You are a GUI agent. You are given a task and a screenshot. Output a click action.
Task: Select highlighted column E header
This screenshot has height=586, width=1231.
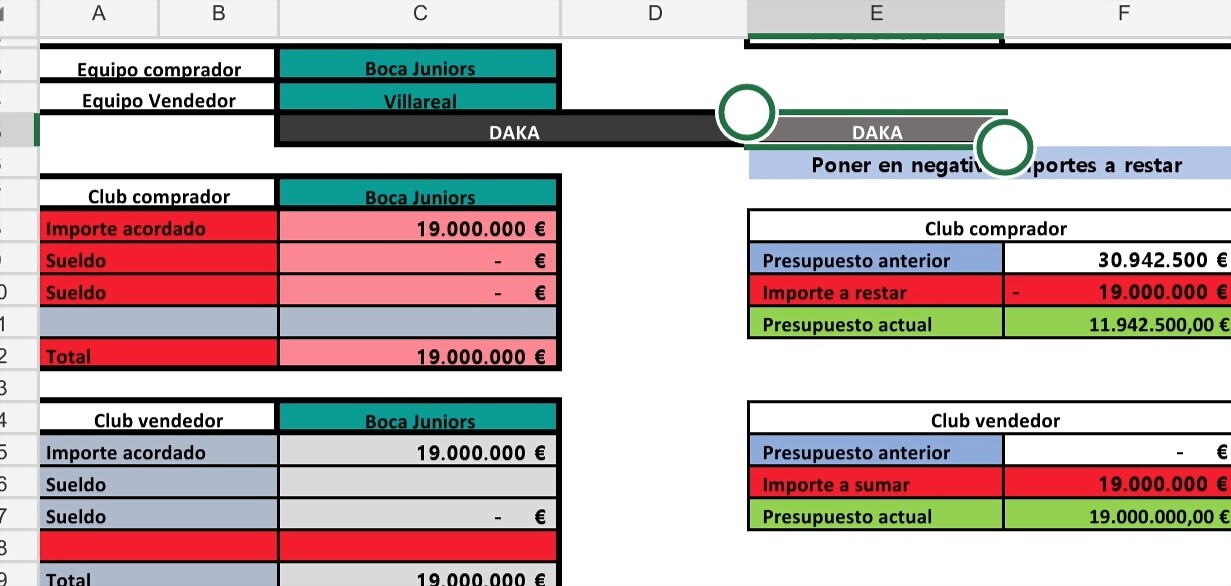pyautogui.click(x=876, y=14)
